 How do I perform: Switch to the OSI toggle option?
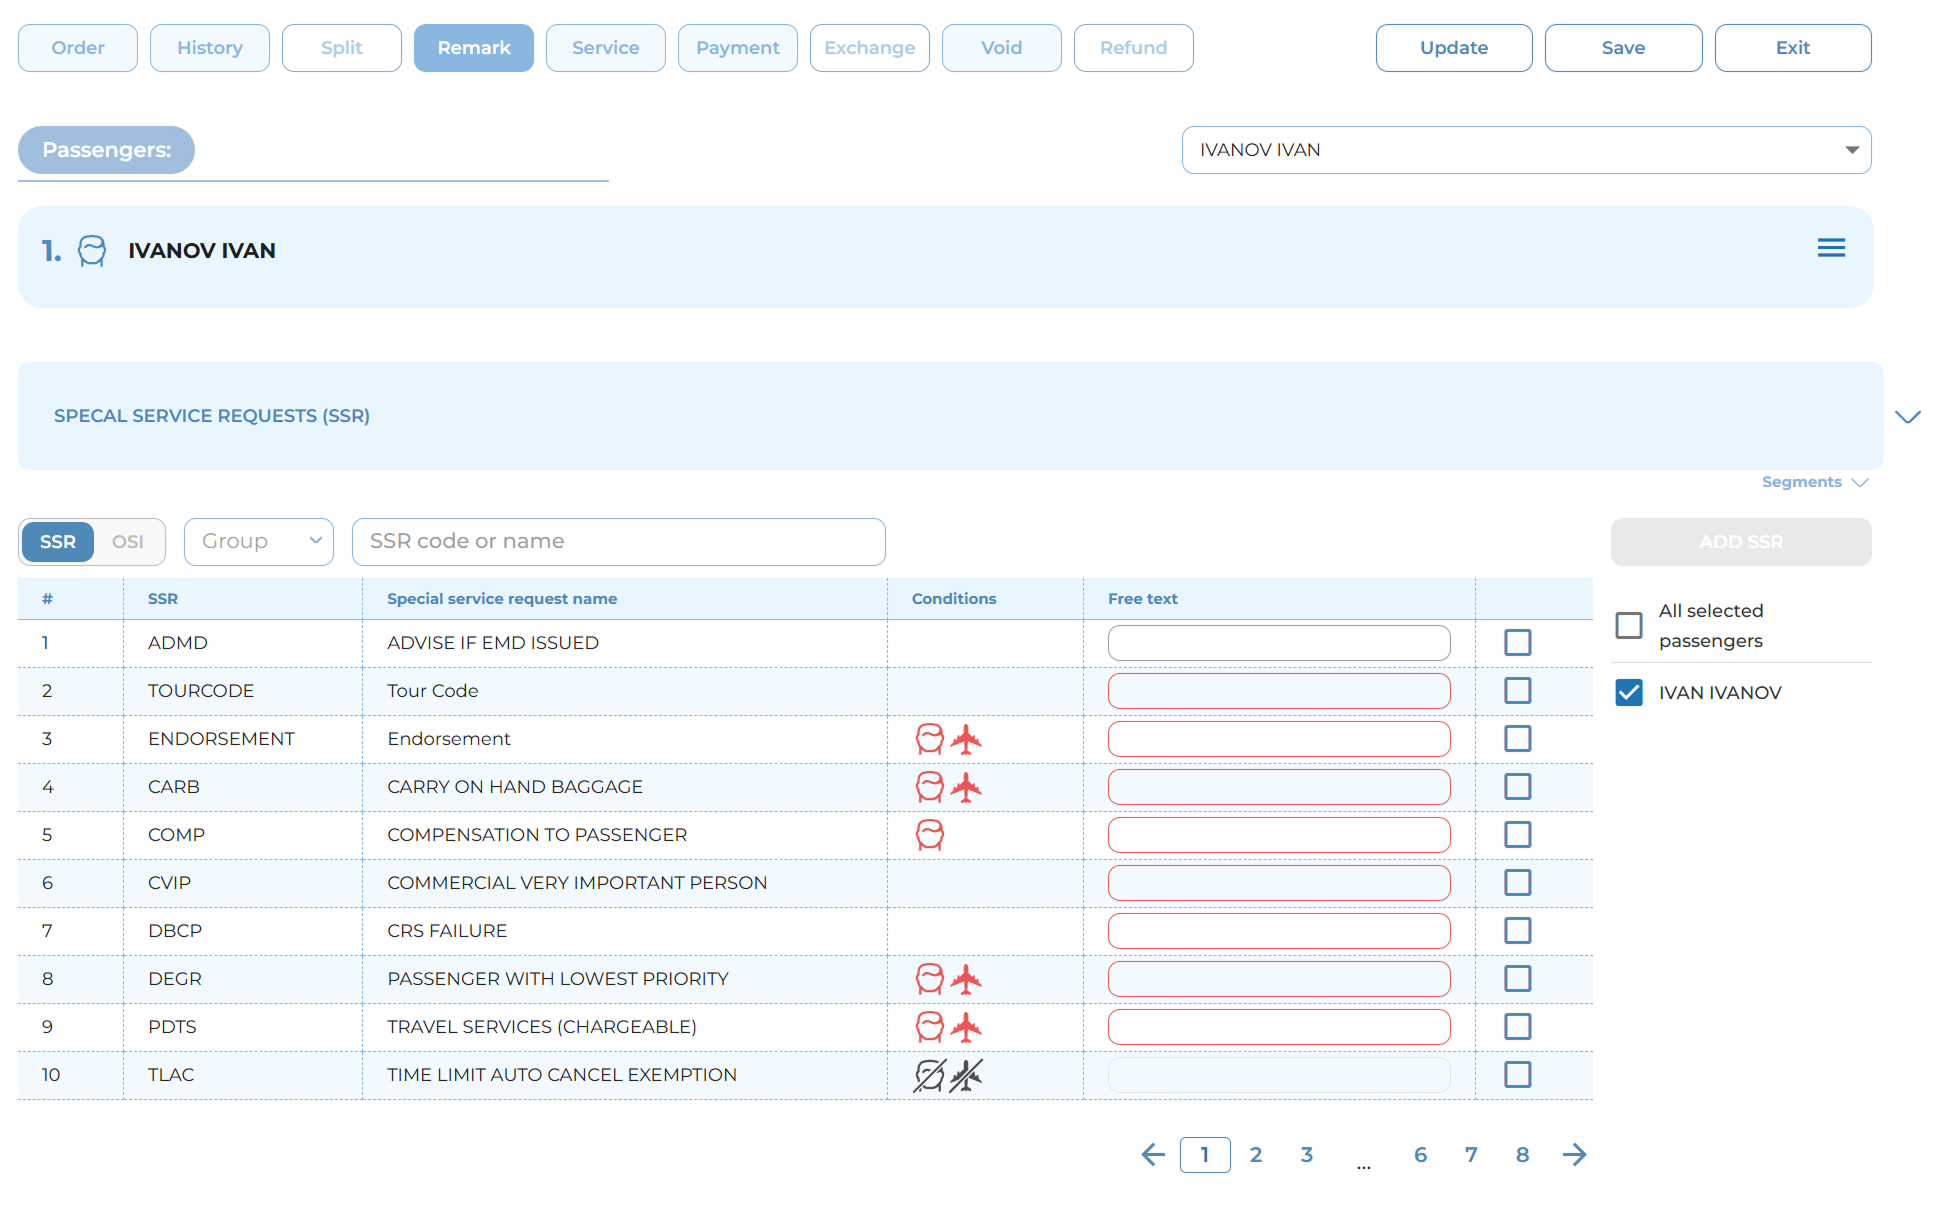coord(128,542)
